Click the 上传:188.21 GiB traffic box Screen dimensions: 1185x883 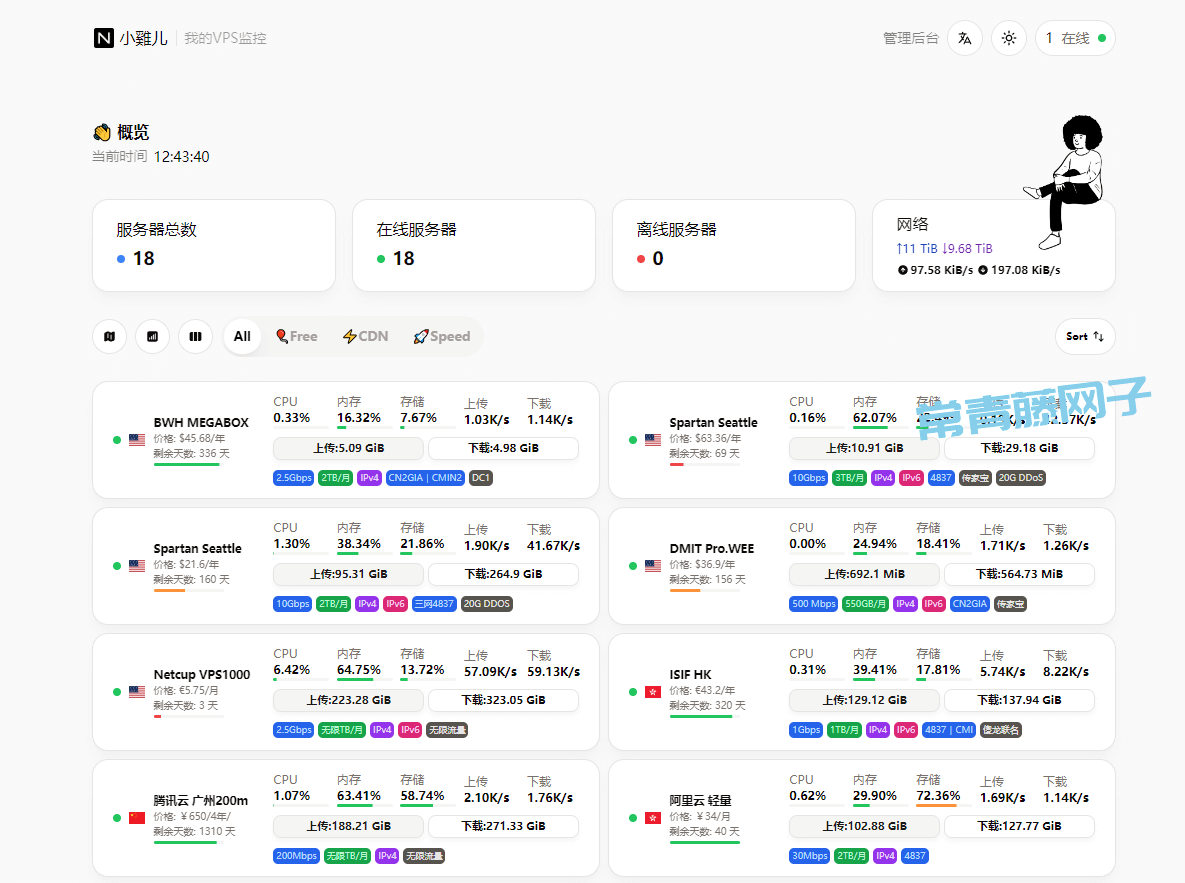point(348,827)
